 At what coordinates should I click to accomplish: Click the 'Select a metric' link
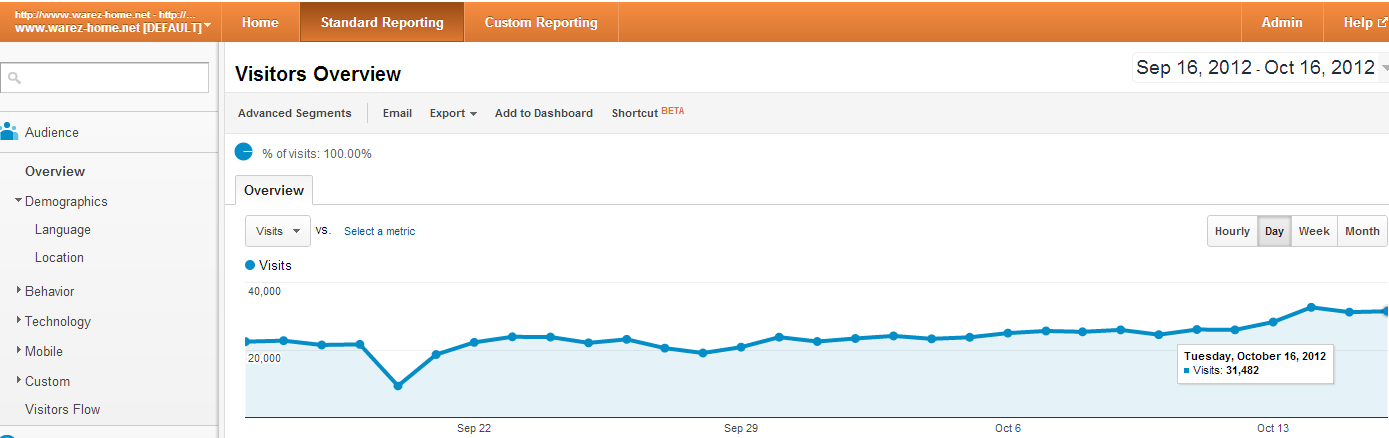[x=379, y=231]
